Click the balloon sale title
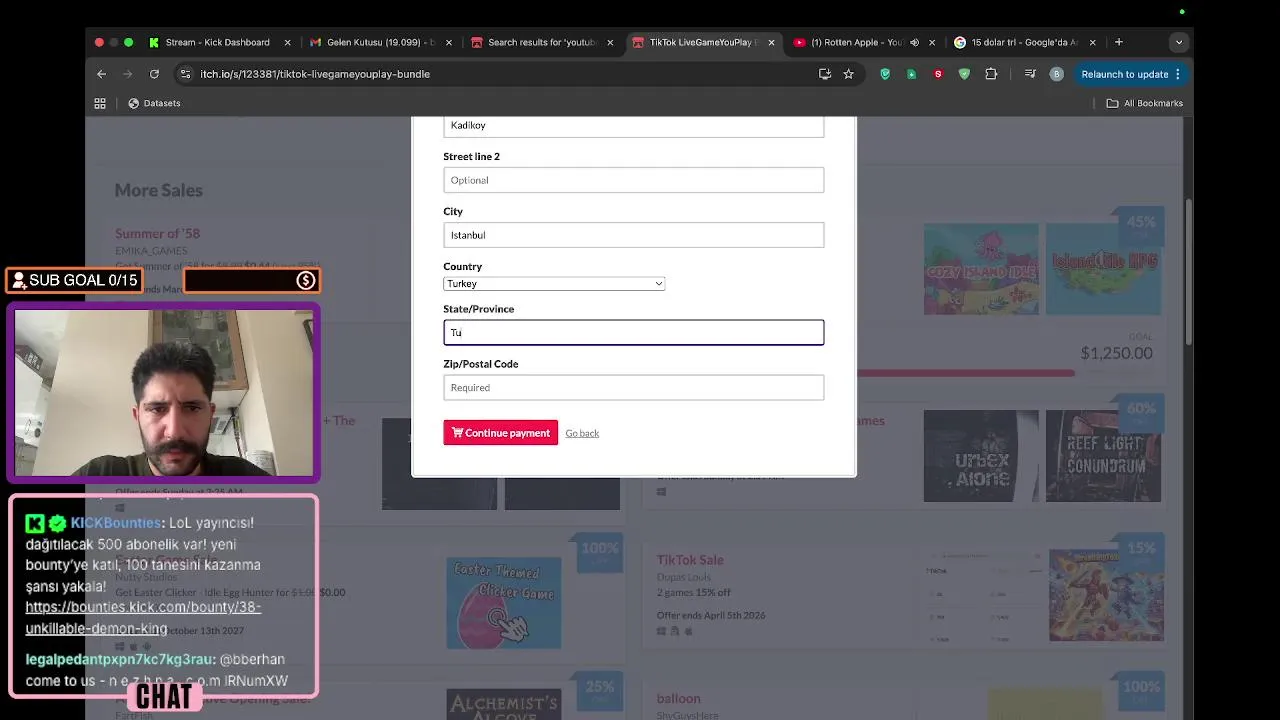1280x720 pixels. point(678,698)
